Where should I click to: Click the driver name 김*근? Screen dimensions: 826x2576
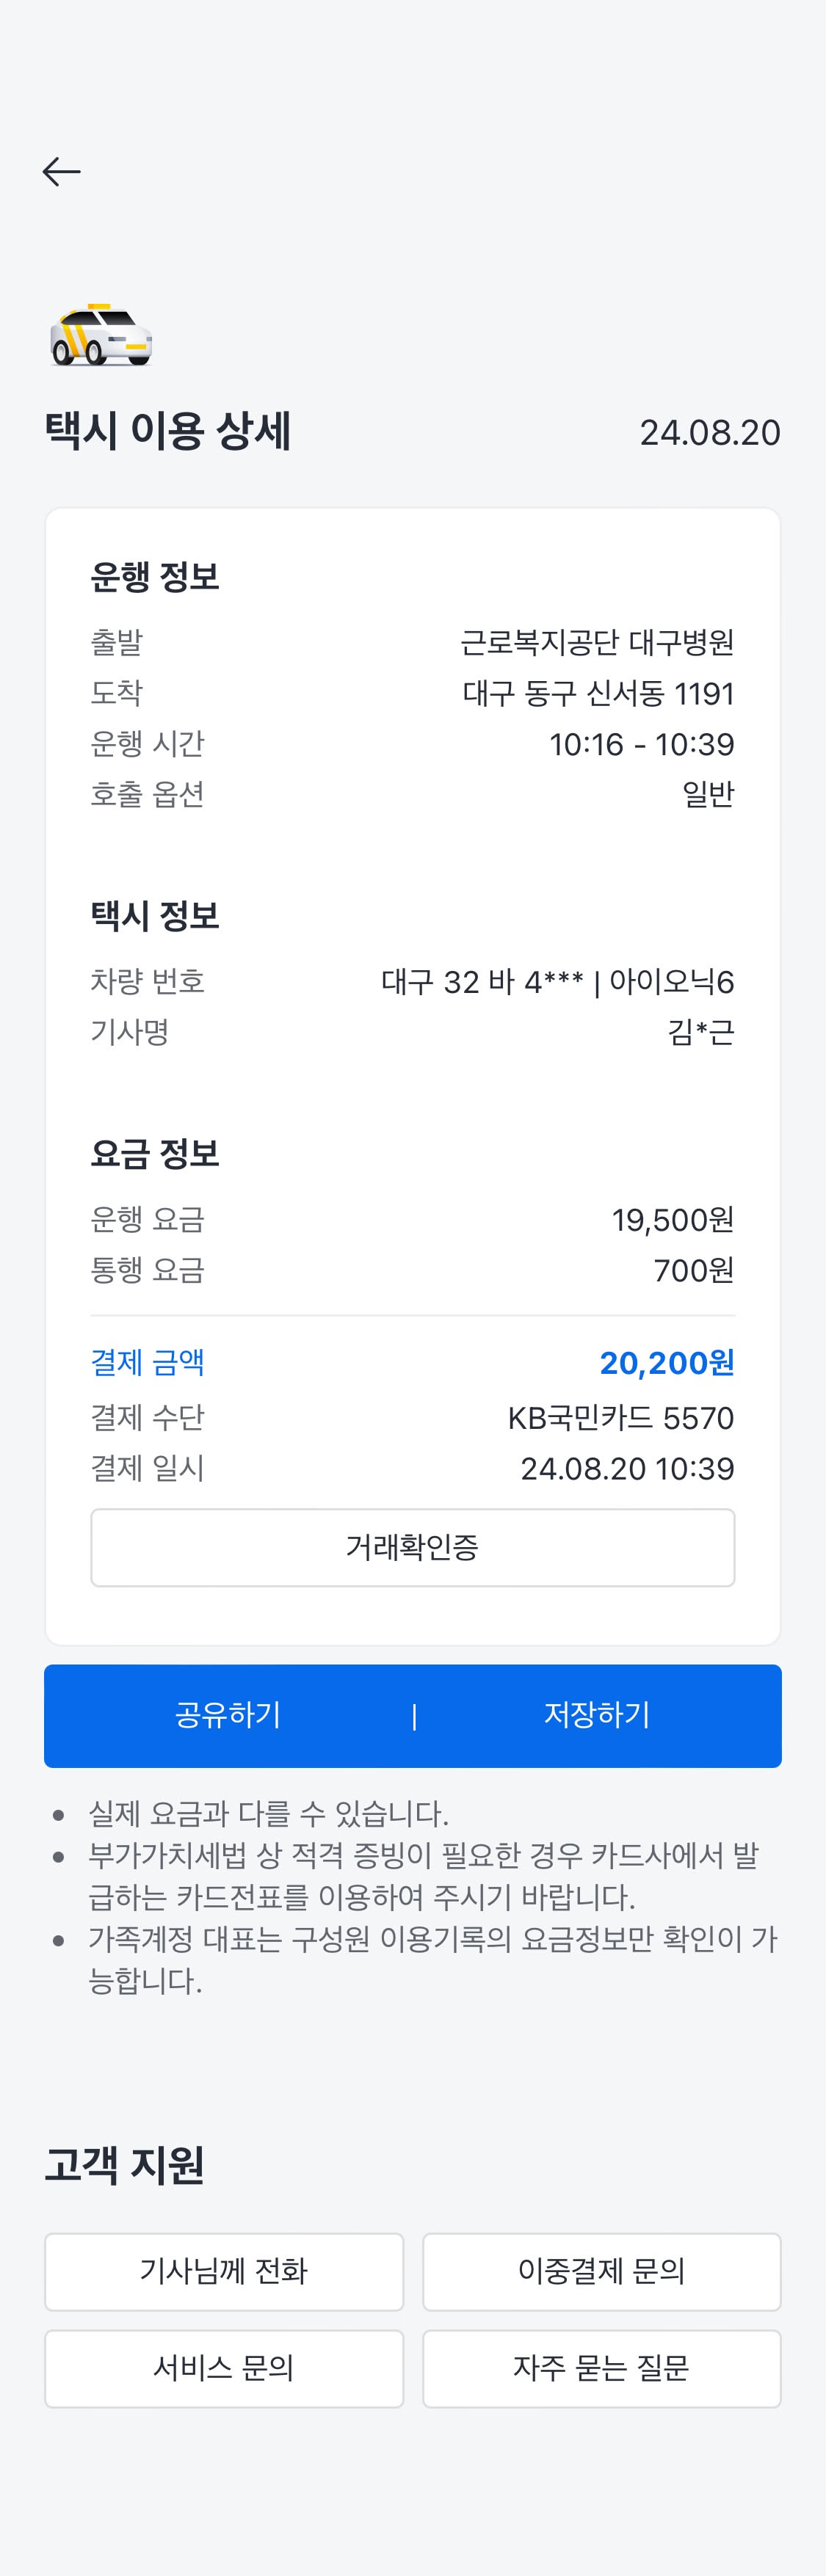(x=700, y=1032)
